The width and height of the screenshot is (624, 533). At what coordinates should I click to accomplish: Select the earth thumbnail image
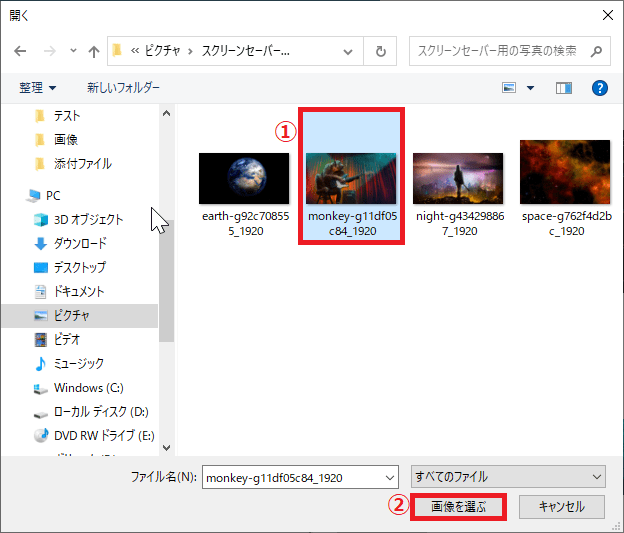244,178
